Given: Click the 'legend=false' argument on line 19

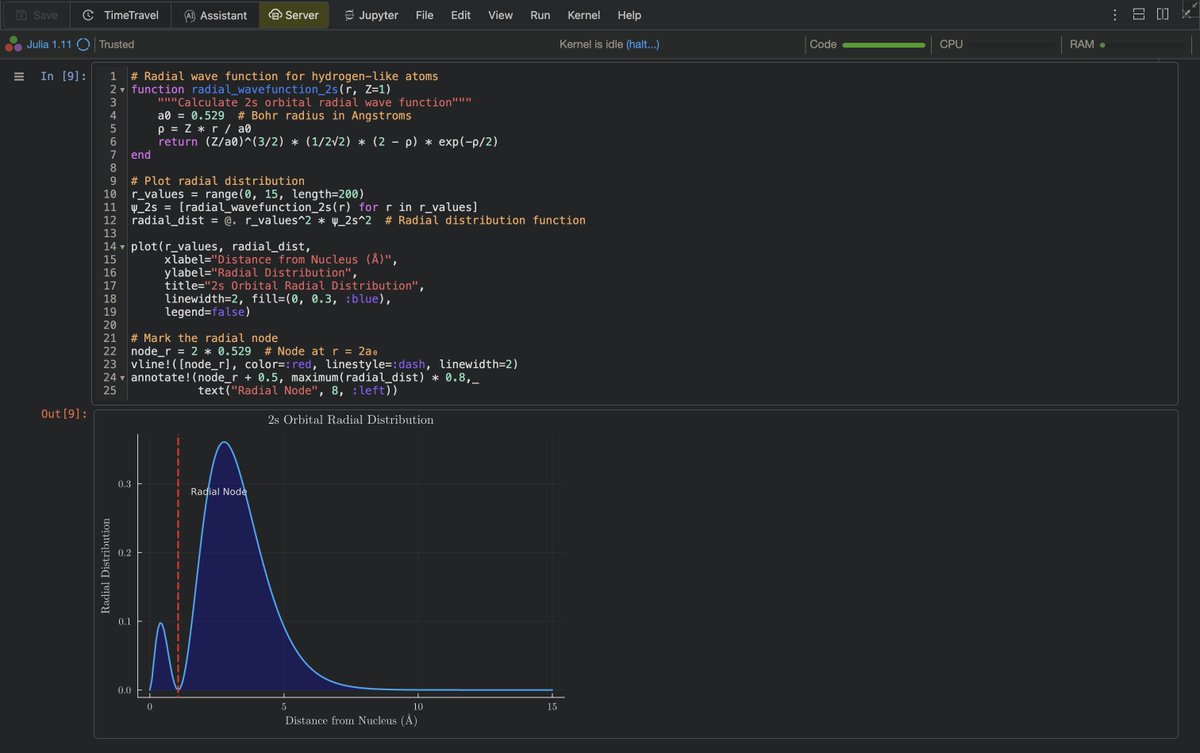Looking at the screenshot, I should tap(206, 312).
